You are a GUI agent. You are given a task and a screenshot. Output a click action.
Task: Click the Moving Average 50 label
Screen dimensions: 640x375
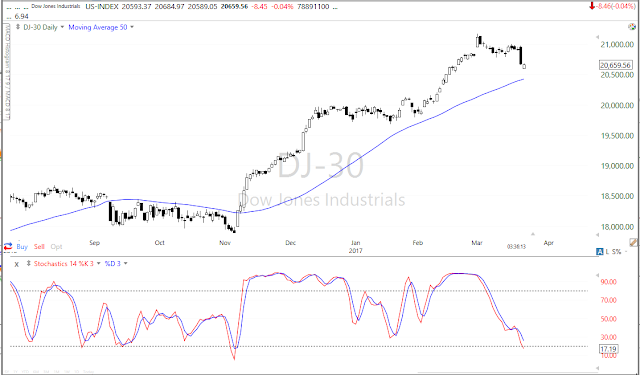point(98,27)
